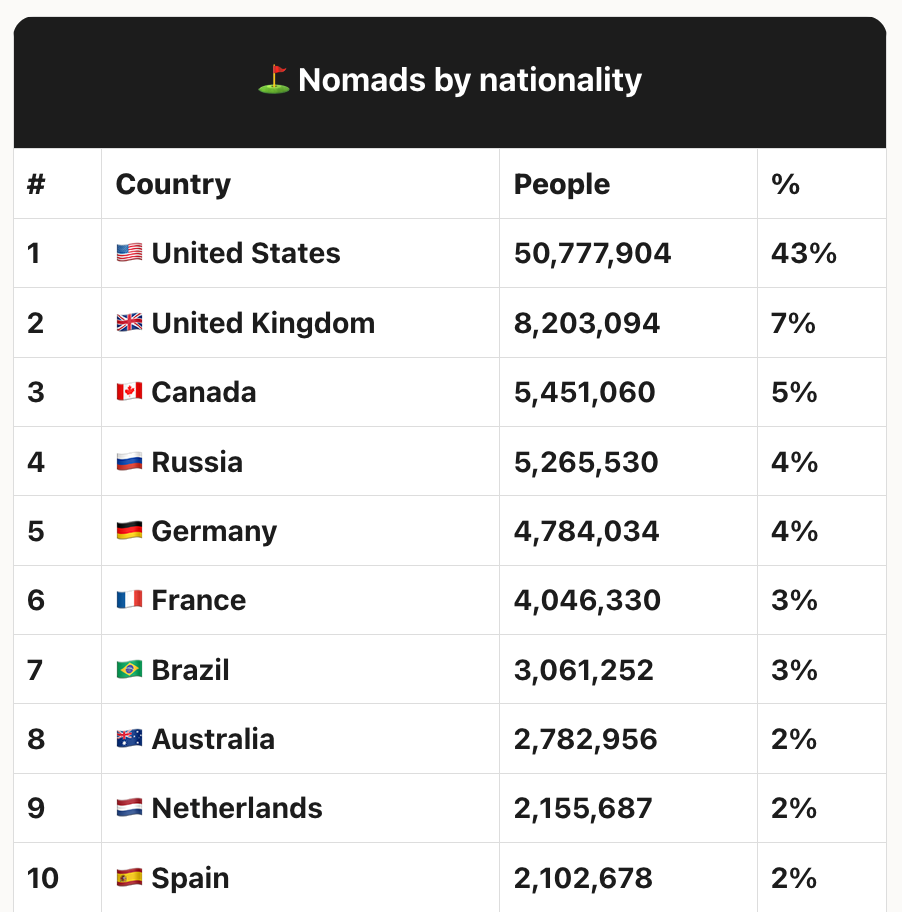Click the Brazil flag icon
This screenshot has height=912, width=902.
click(129, 670)
